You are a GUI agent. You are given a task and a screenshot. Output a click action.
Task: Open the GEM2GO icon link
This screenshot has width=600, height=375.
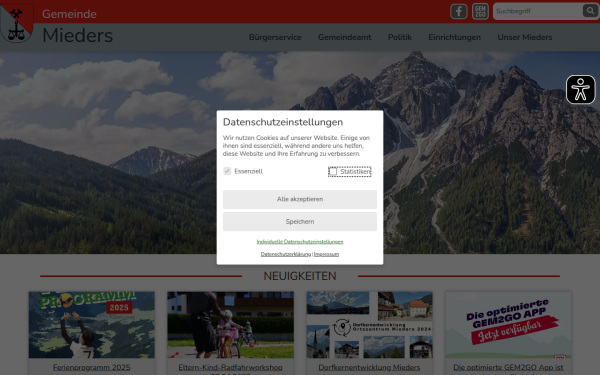click(x=480, y=11)
